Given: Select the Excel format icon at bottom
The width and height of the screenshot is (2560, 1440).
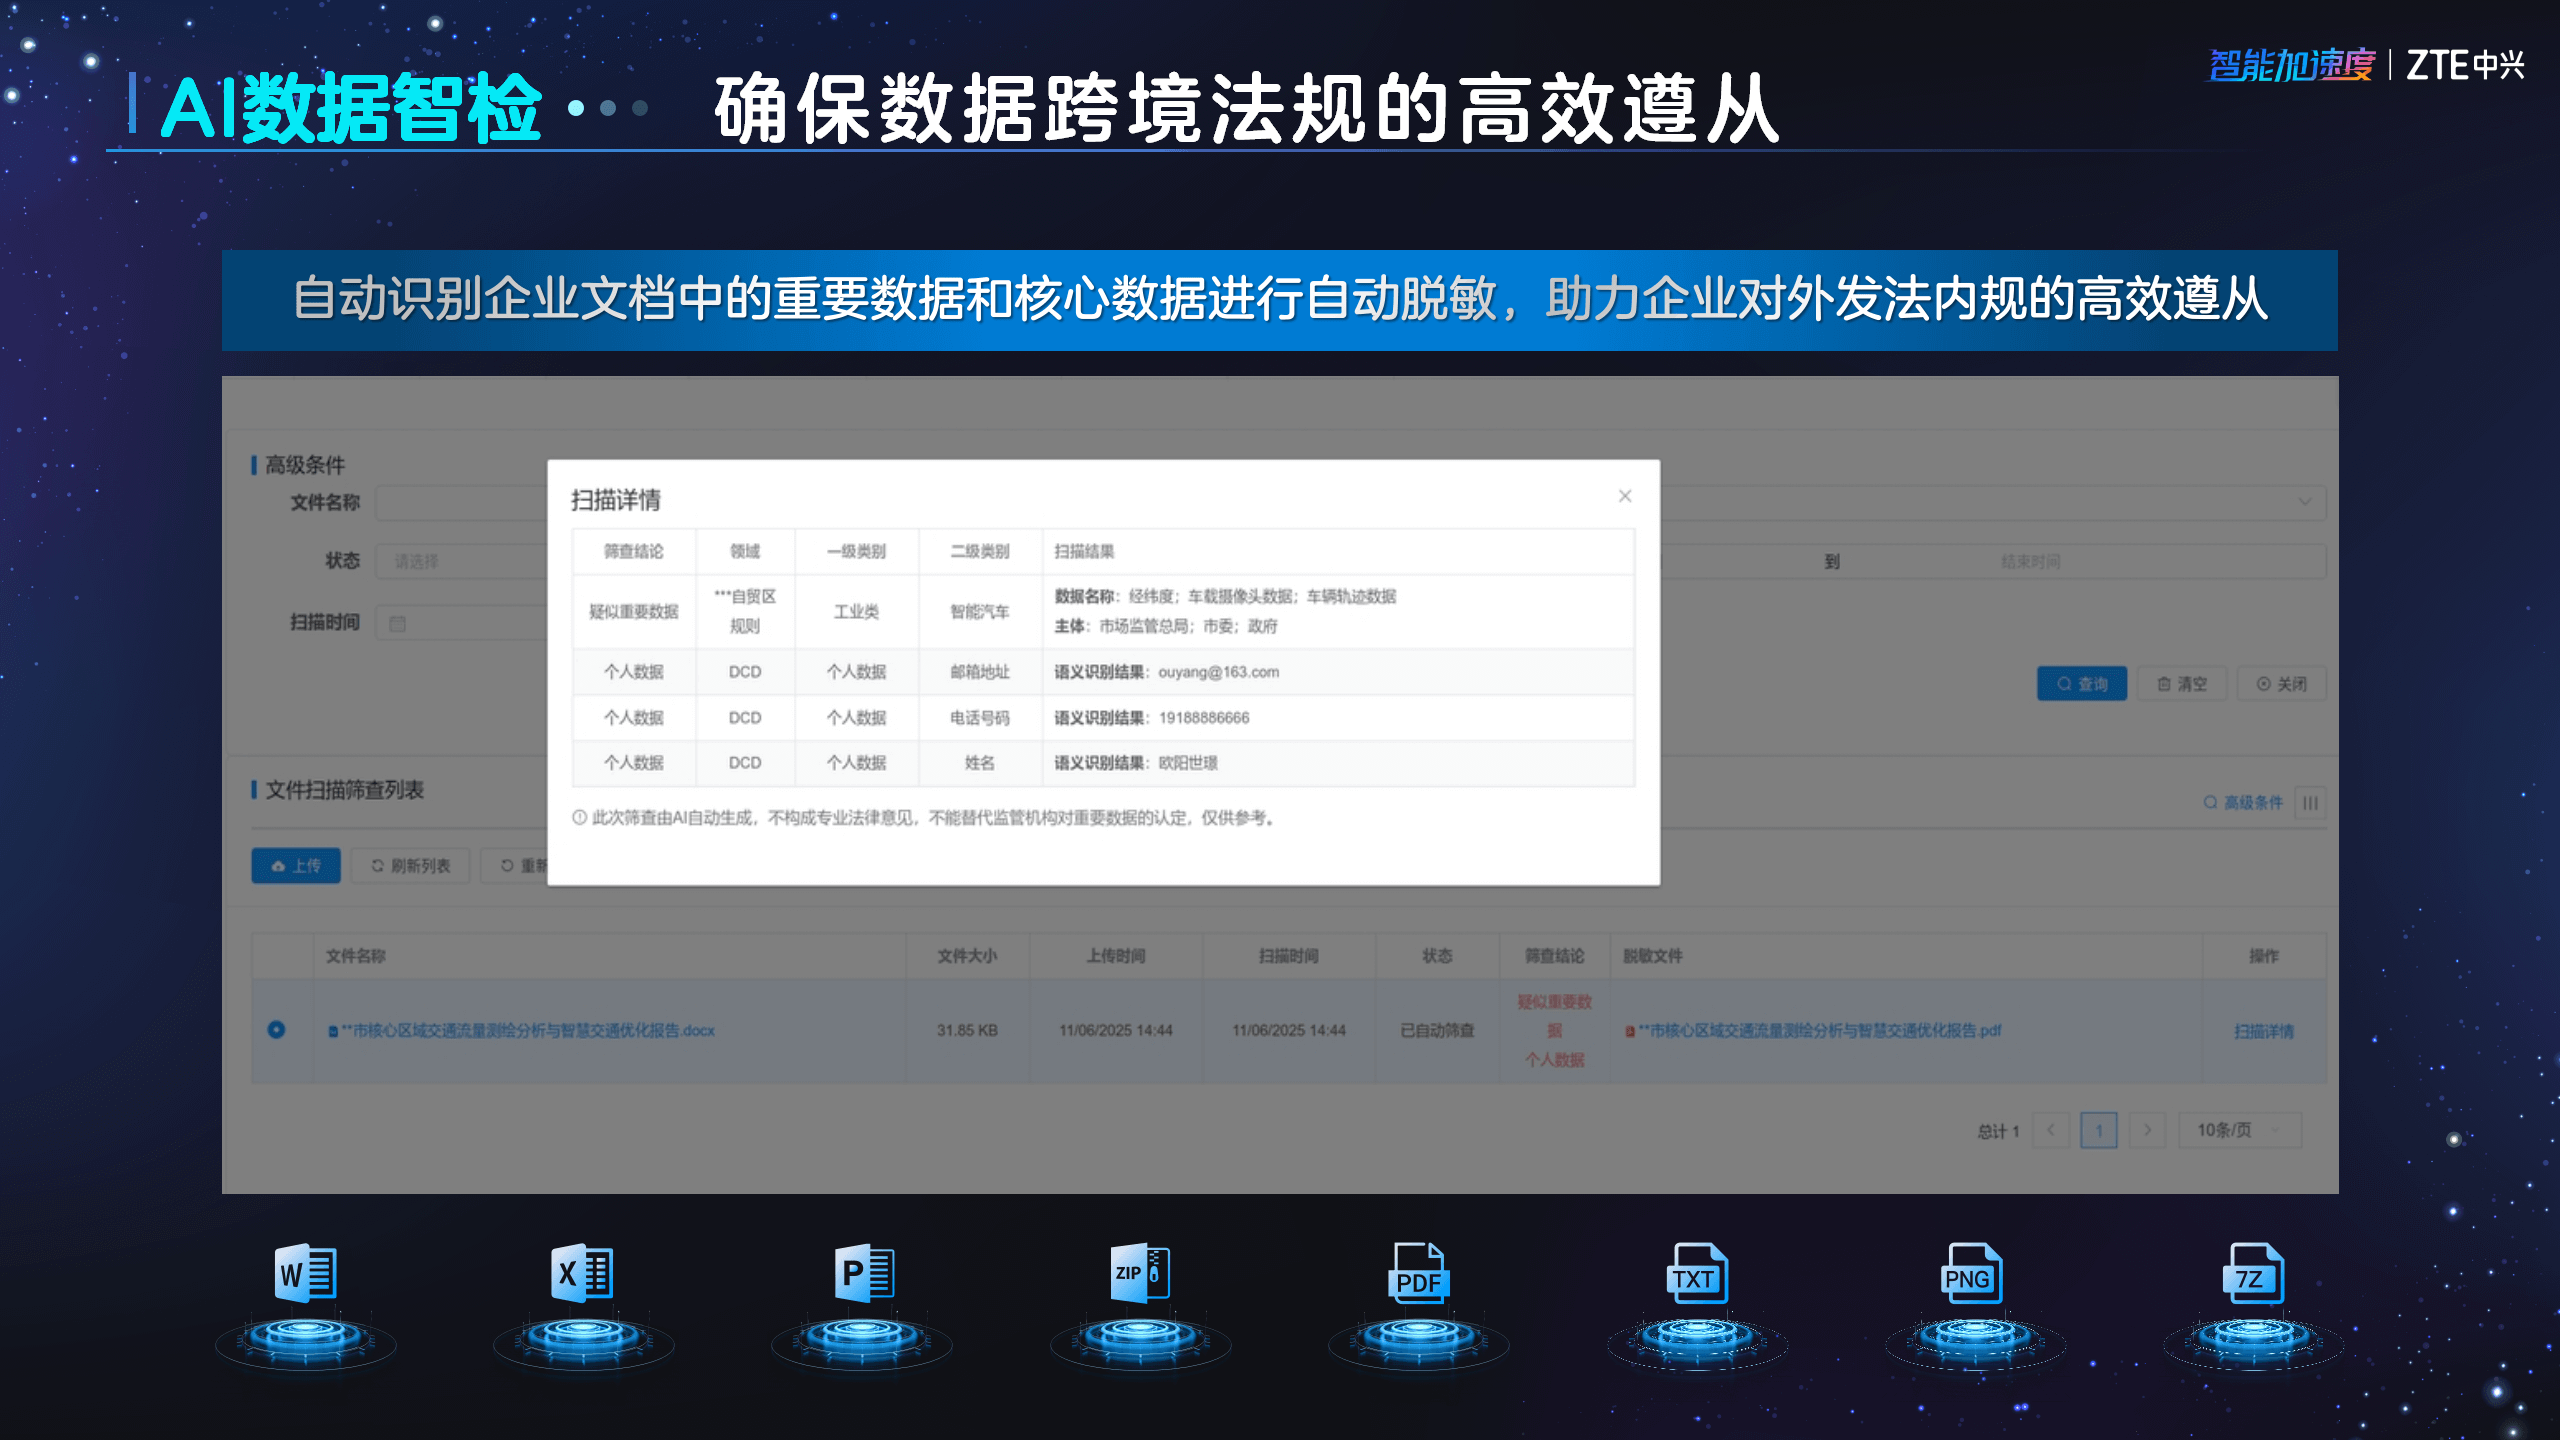Looking at the screenshot, I should [581, 1274].
